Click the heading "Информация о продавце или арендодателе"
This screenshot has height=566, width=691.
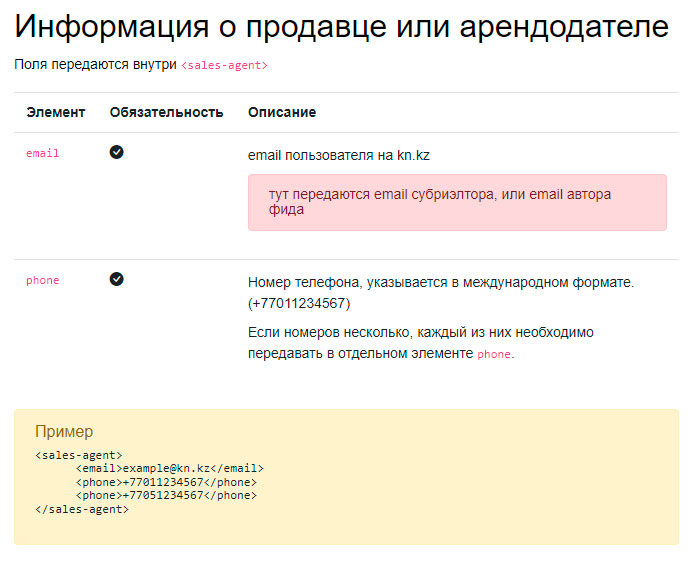click(342, 27)
